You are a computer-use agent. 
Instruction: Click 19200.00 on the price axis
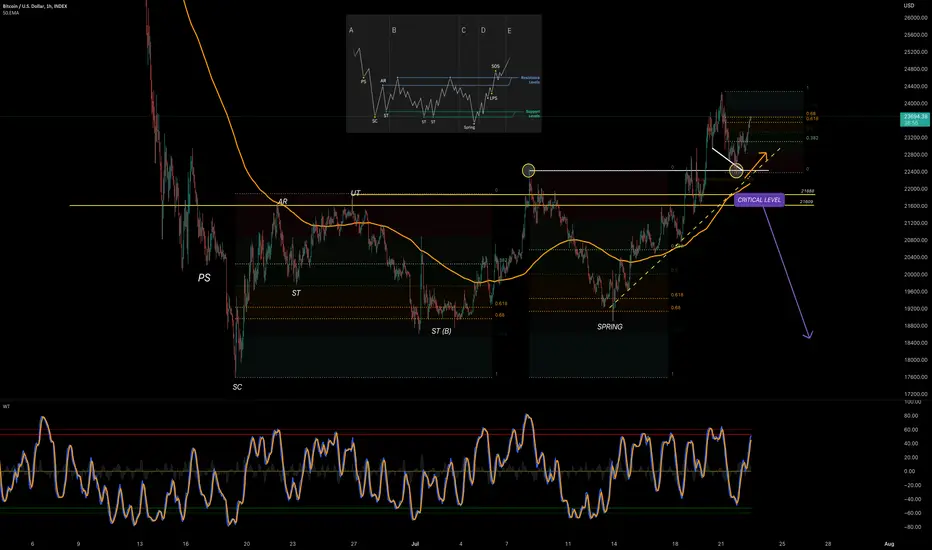[916, 309]
